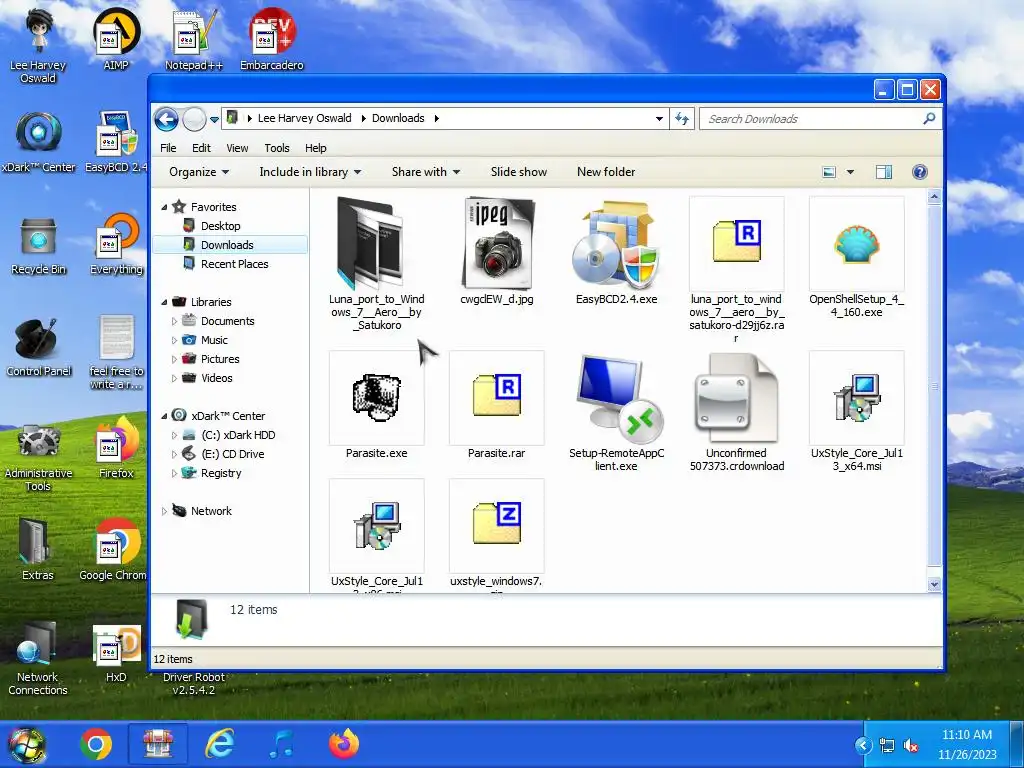Launch Internet Explorer from the taskbar
The image size is (1024, 768).
tap(219, 744)
